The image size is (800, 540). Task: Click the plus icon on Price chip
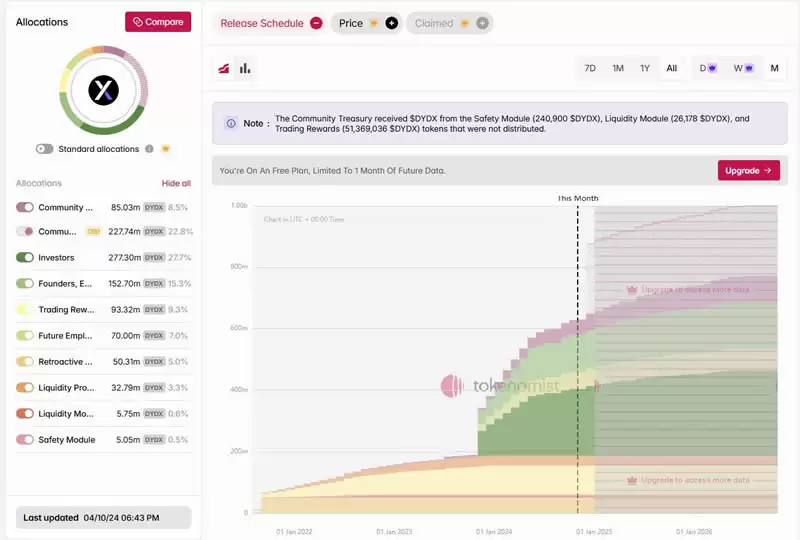pyautogui.click(x=391, y=23)
